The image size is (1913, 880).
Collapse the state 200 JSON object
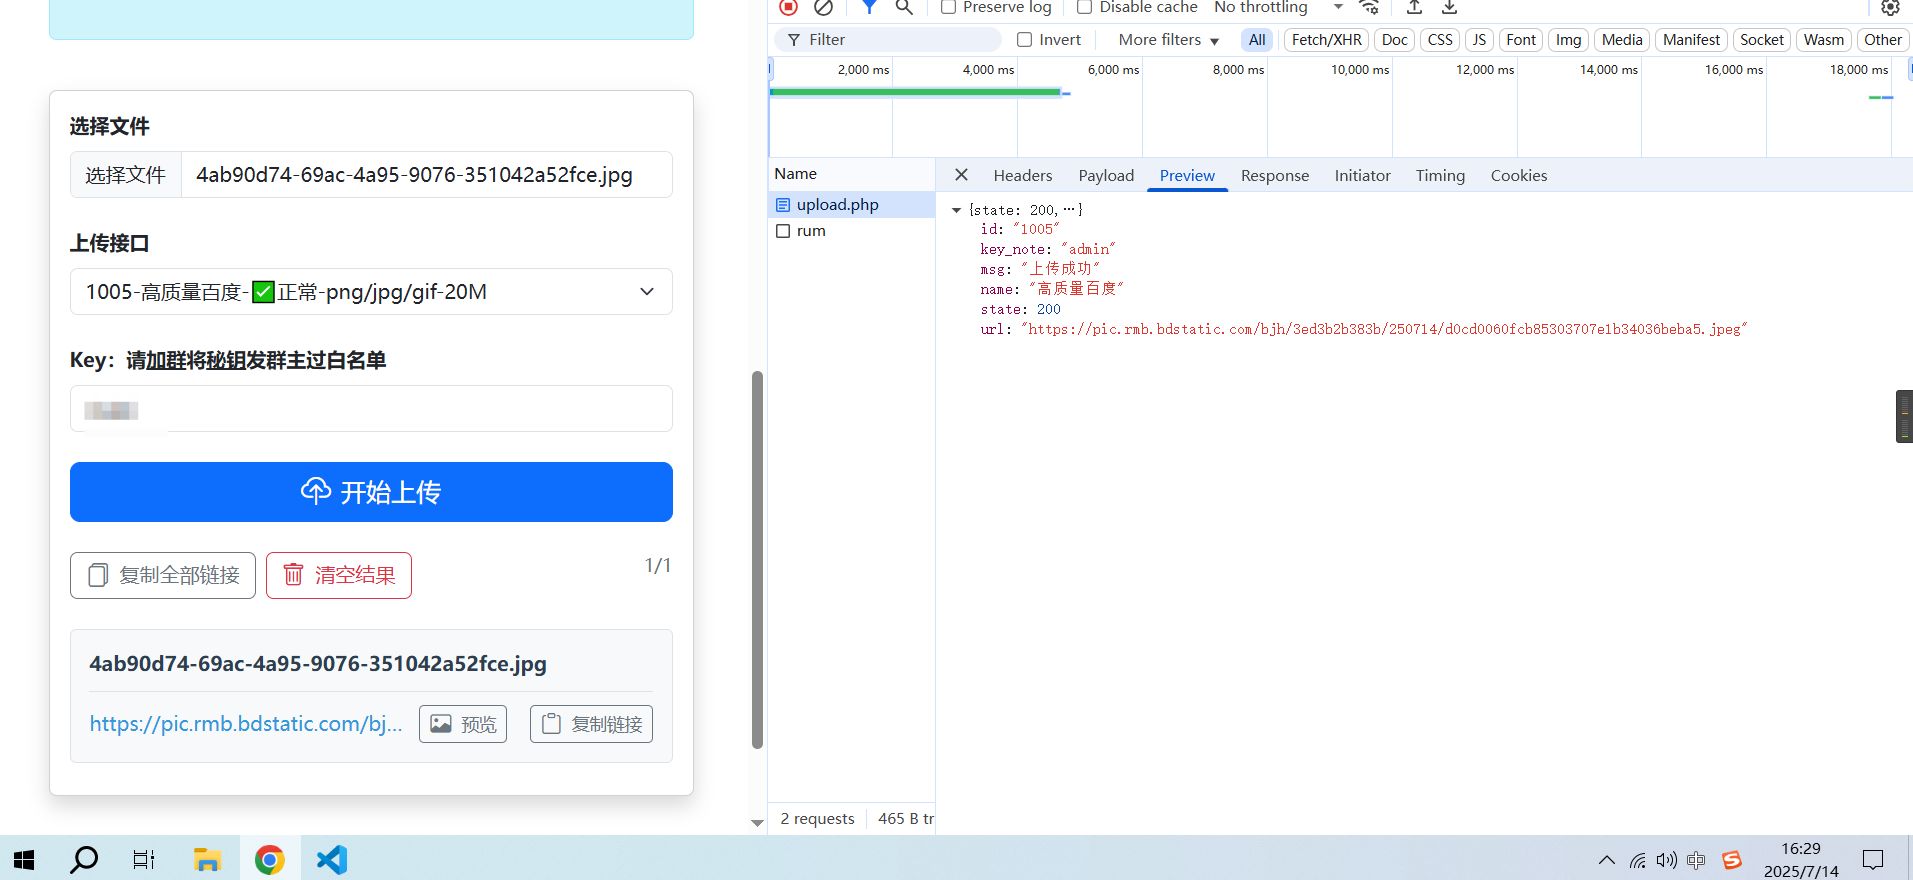pyautogui.click(x=956, y=210)
